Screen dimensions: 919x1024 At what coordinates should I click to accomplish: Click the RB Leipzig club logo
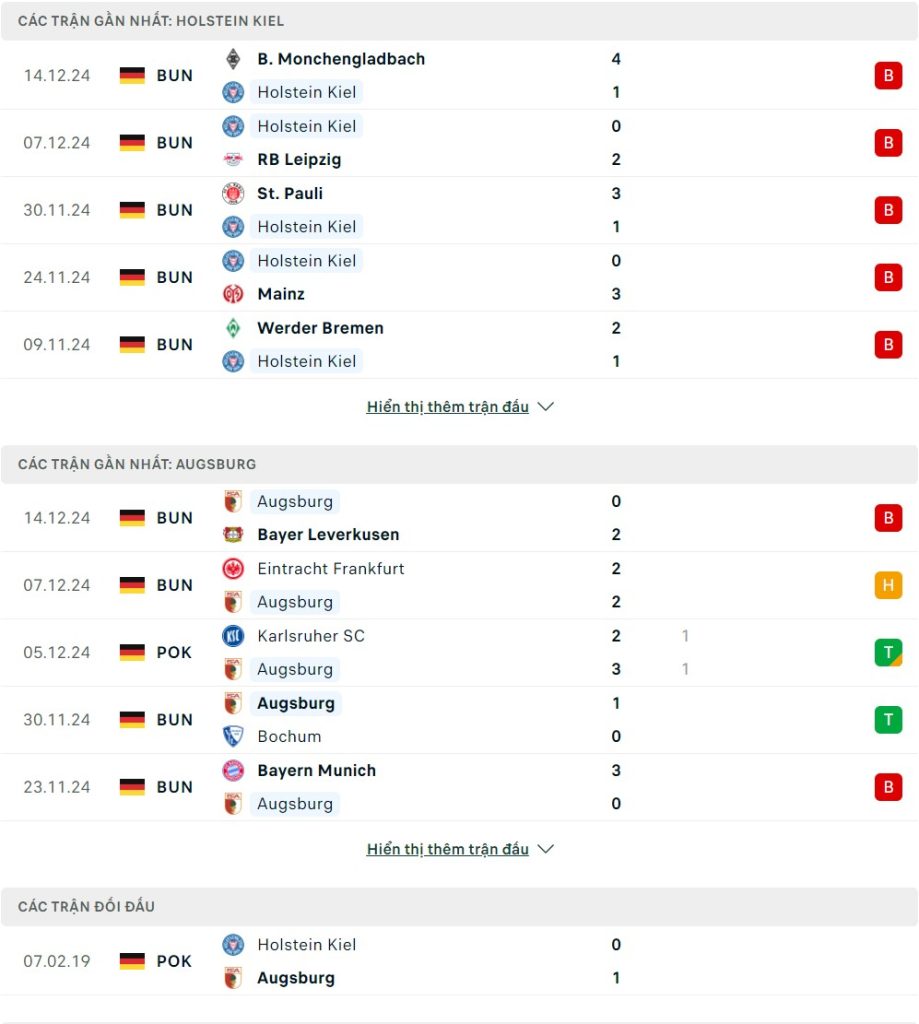coord(233,160)
